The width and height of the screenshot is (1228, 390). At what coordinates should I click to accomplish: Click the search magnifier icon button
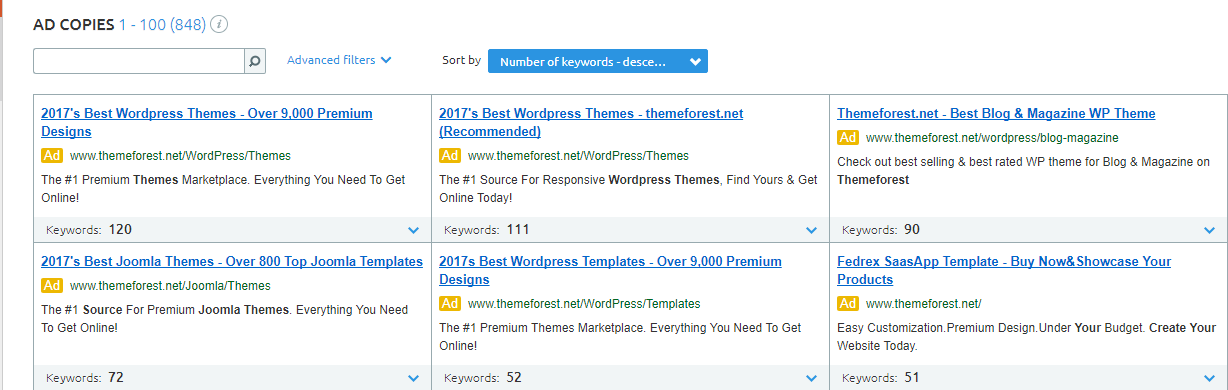(256, 61)
